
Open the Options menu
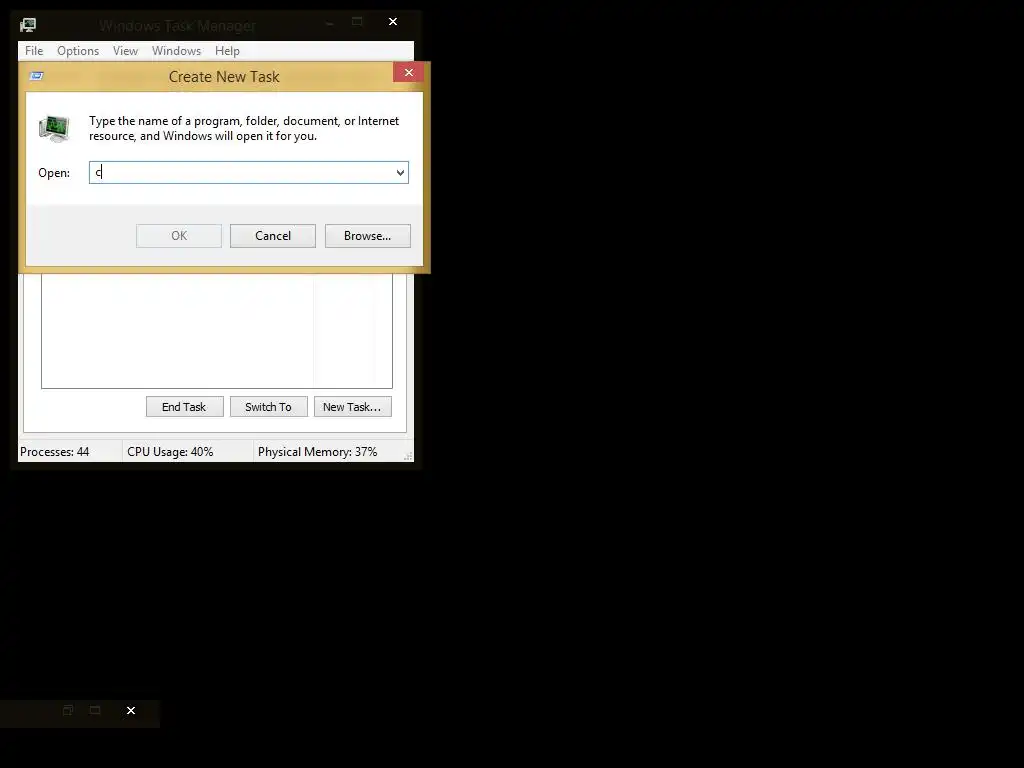click(78, 51)
